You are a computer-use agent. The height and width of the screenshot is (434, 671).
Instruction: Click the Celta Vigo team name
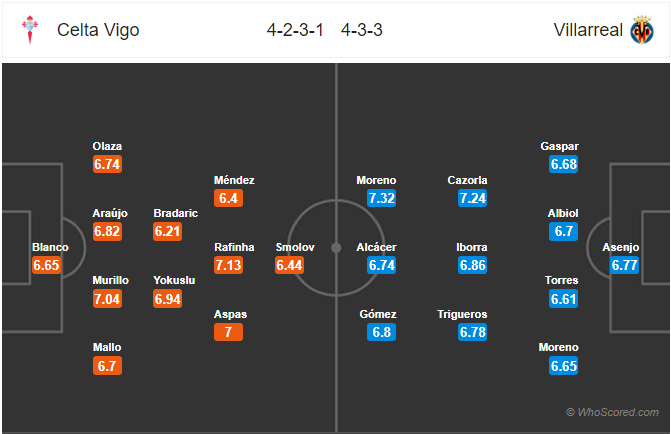pyautogui.click(x=98, y=30)
